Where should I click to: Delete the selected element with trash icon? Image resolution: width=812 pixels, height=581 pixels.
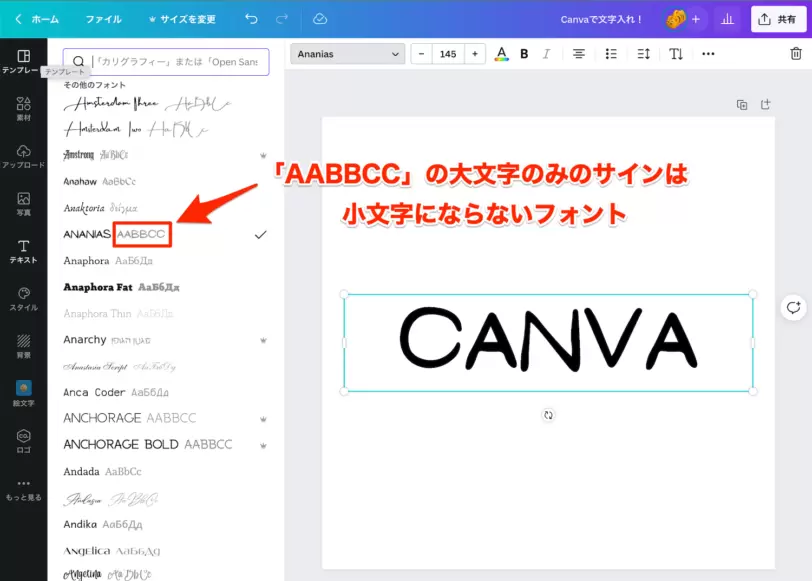tap(796, 53)
